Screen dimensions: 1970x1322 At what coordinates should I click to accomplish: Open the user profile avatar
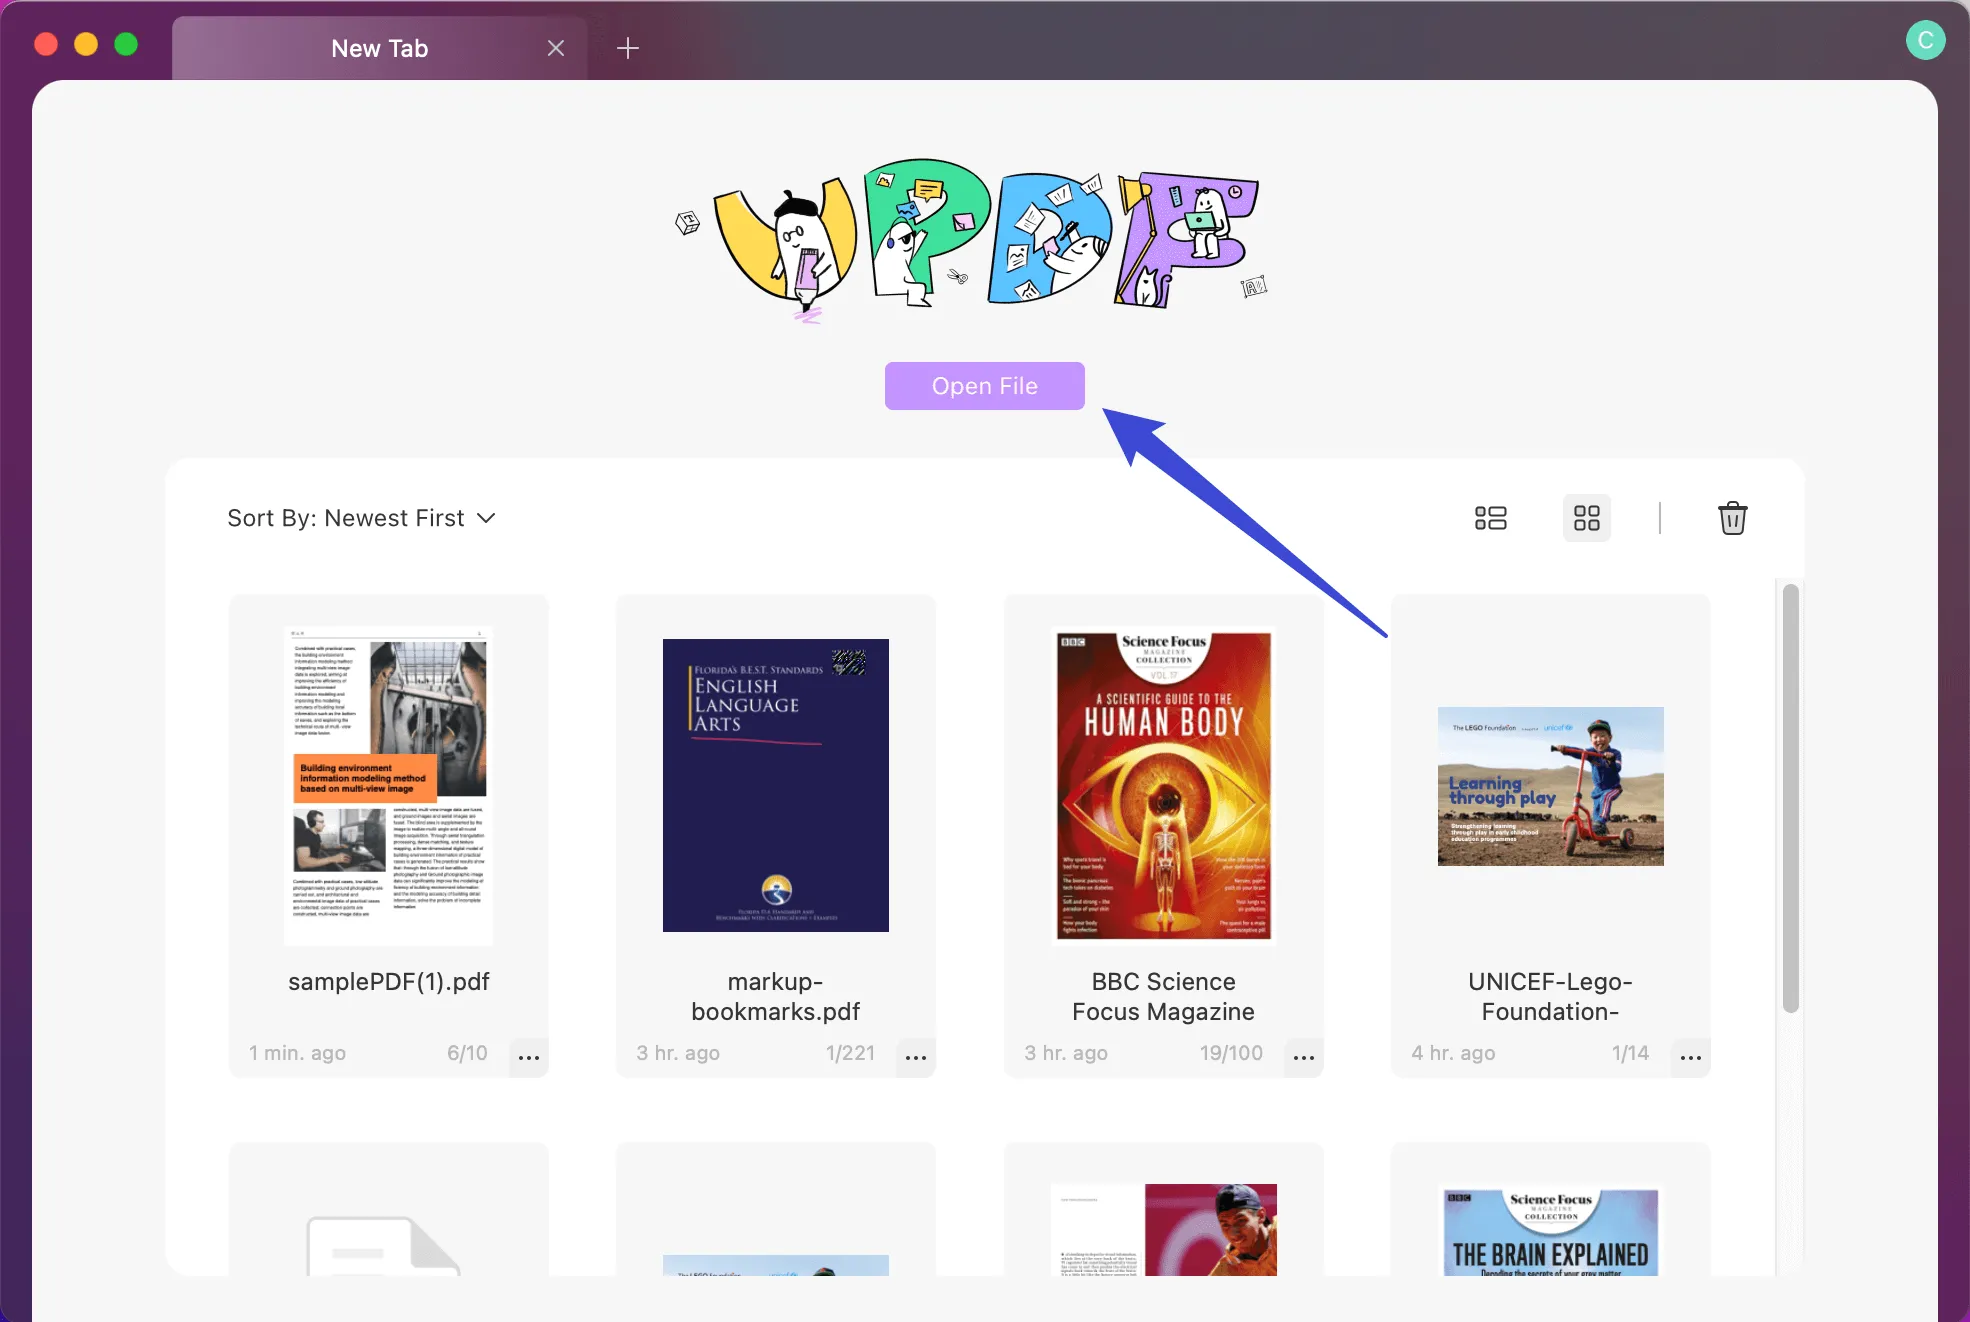(x=1926, y=40)
